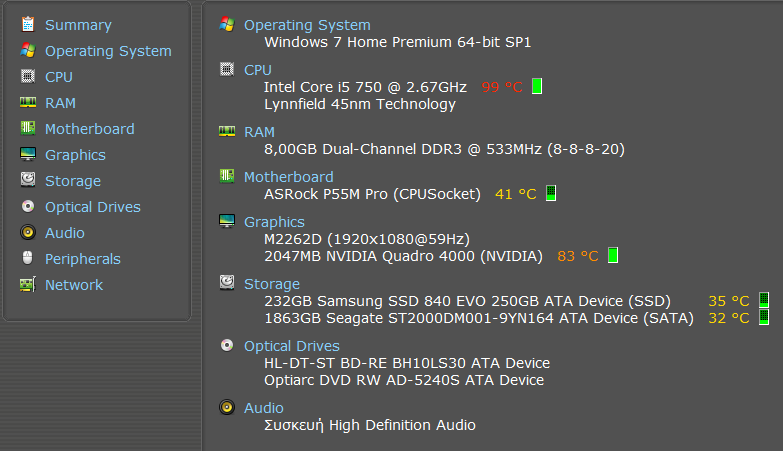
Task: Click the Storage heading in main panel
Action: click(272, 284)
